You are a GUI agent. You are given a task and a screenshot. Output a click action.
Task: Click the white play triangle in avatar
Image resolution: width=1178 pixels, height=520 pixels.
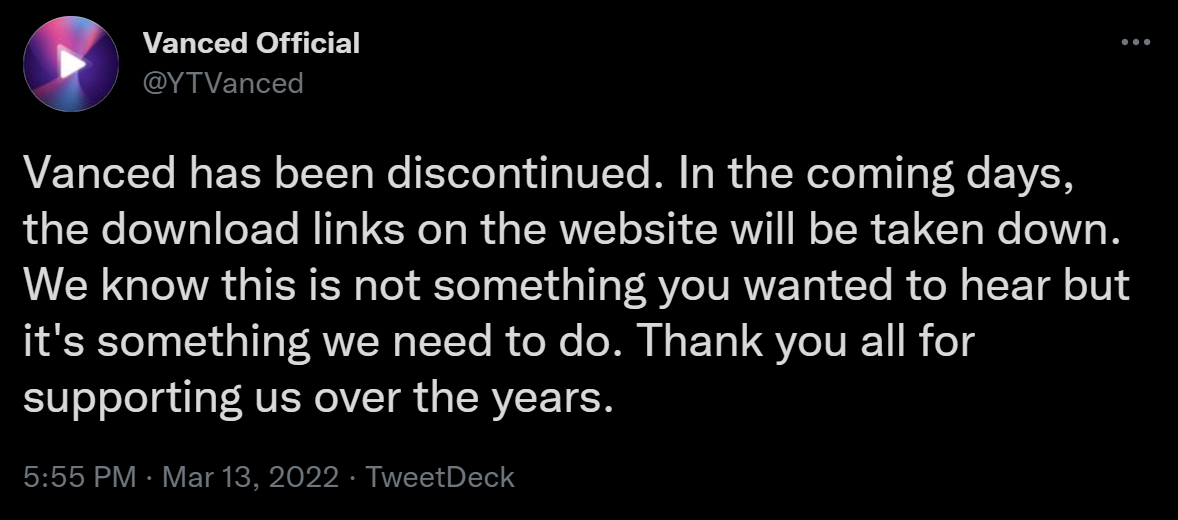(72, 64)
